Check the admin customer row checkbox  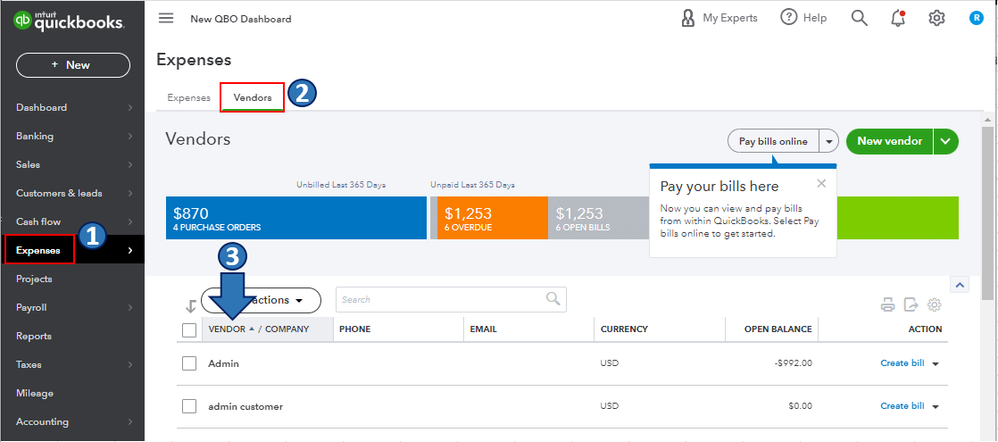[189, 407]
